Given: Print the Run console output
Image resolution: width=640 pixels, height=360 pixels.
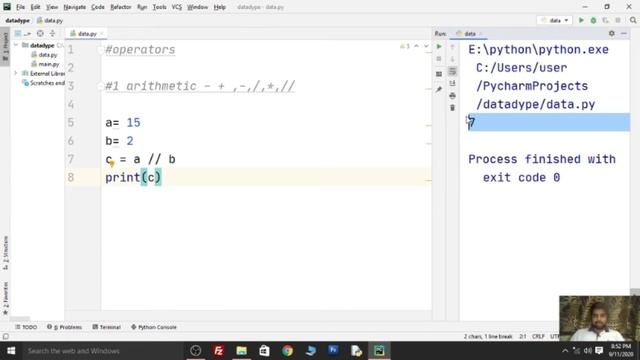Looking at the screenshot, I should tap(452, 96).
